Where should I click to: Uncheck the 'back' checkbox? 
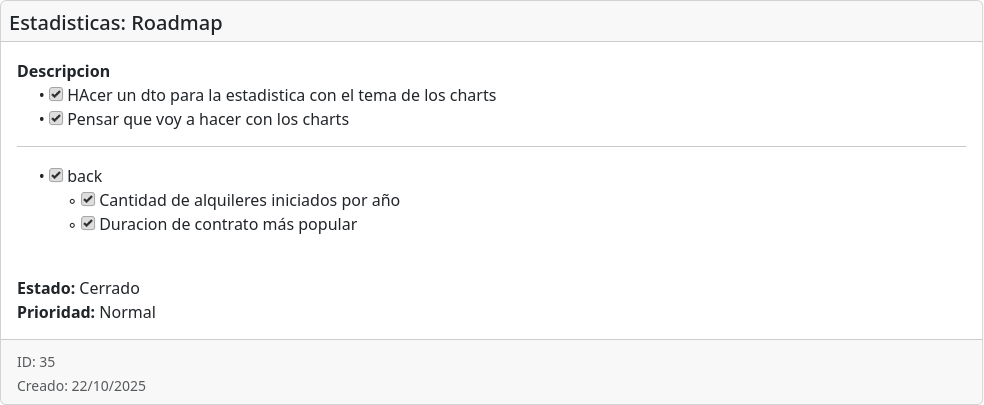(56, 176)
